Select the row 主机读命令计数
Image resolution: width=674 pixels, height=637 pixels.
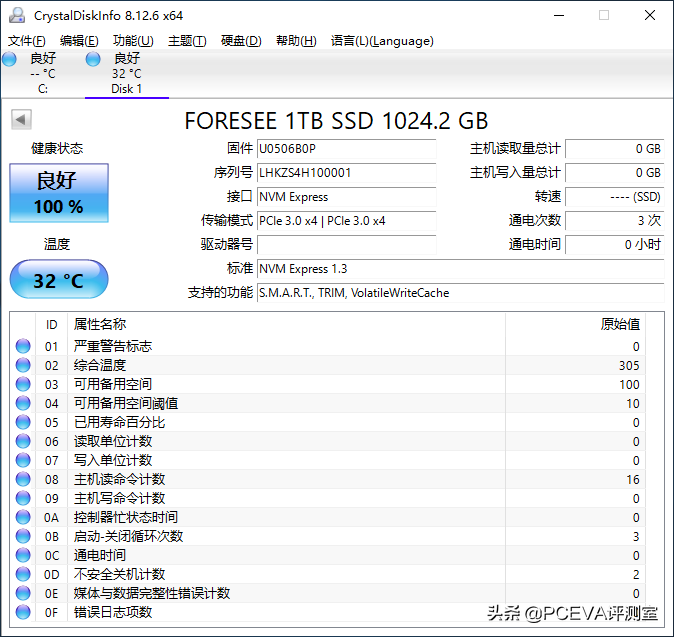(328, 479)
